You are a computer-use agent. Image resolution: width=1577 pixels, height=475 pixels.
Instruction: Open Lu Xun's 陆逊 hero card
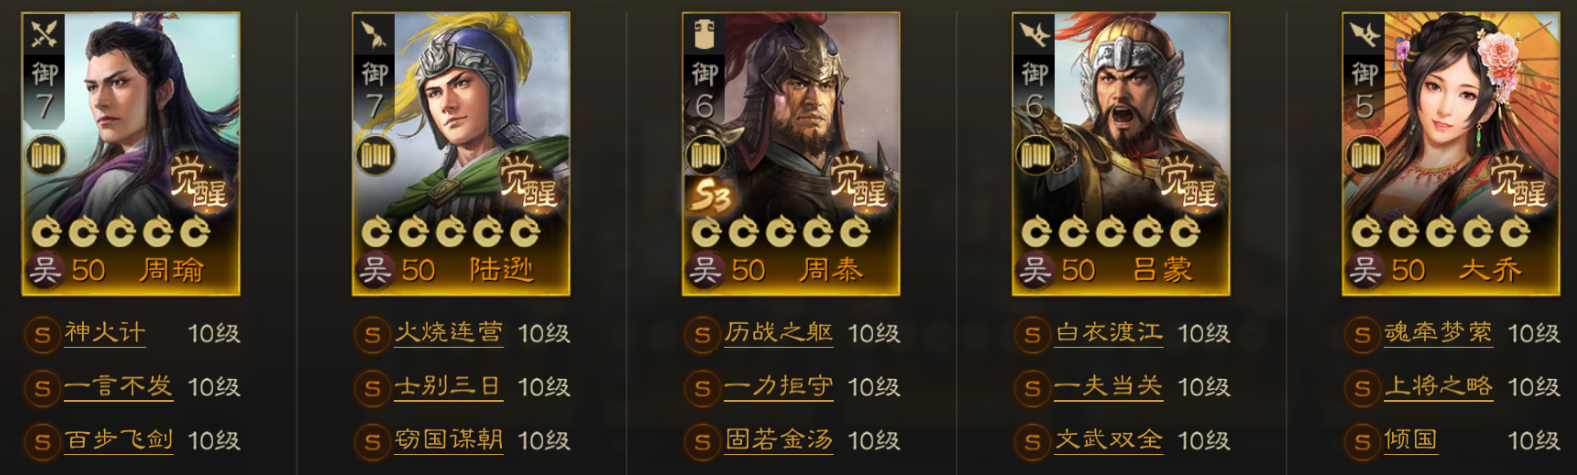461,153
